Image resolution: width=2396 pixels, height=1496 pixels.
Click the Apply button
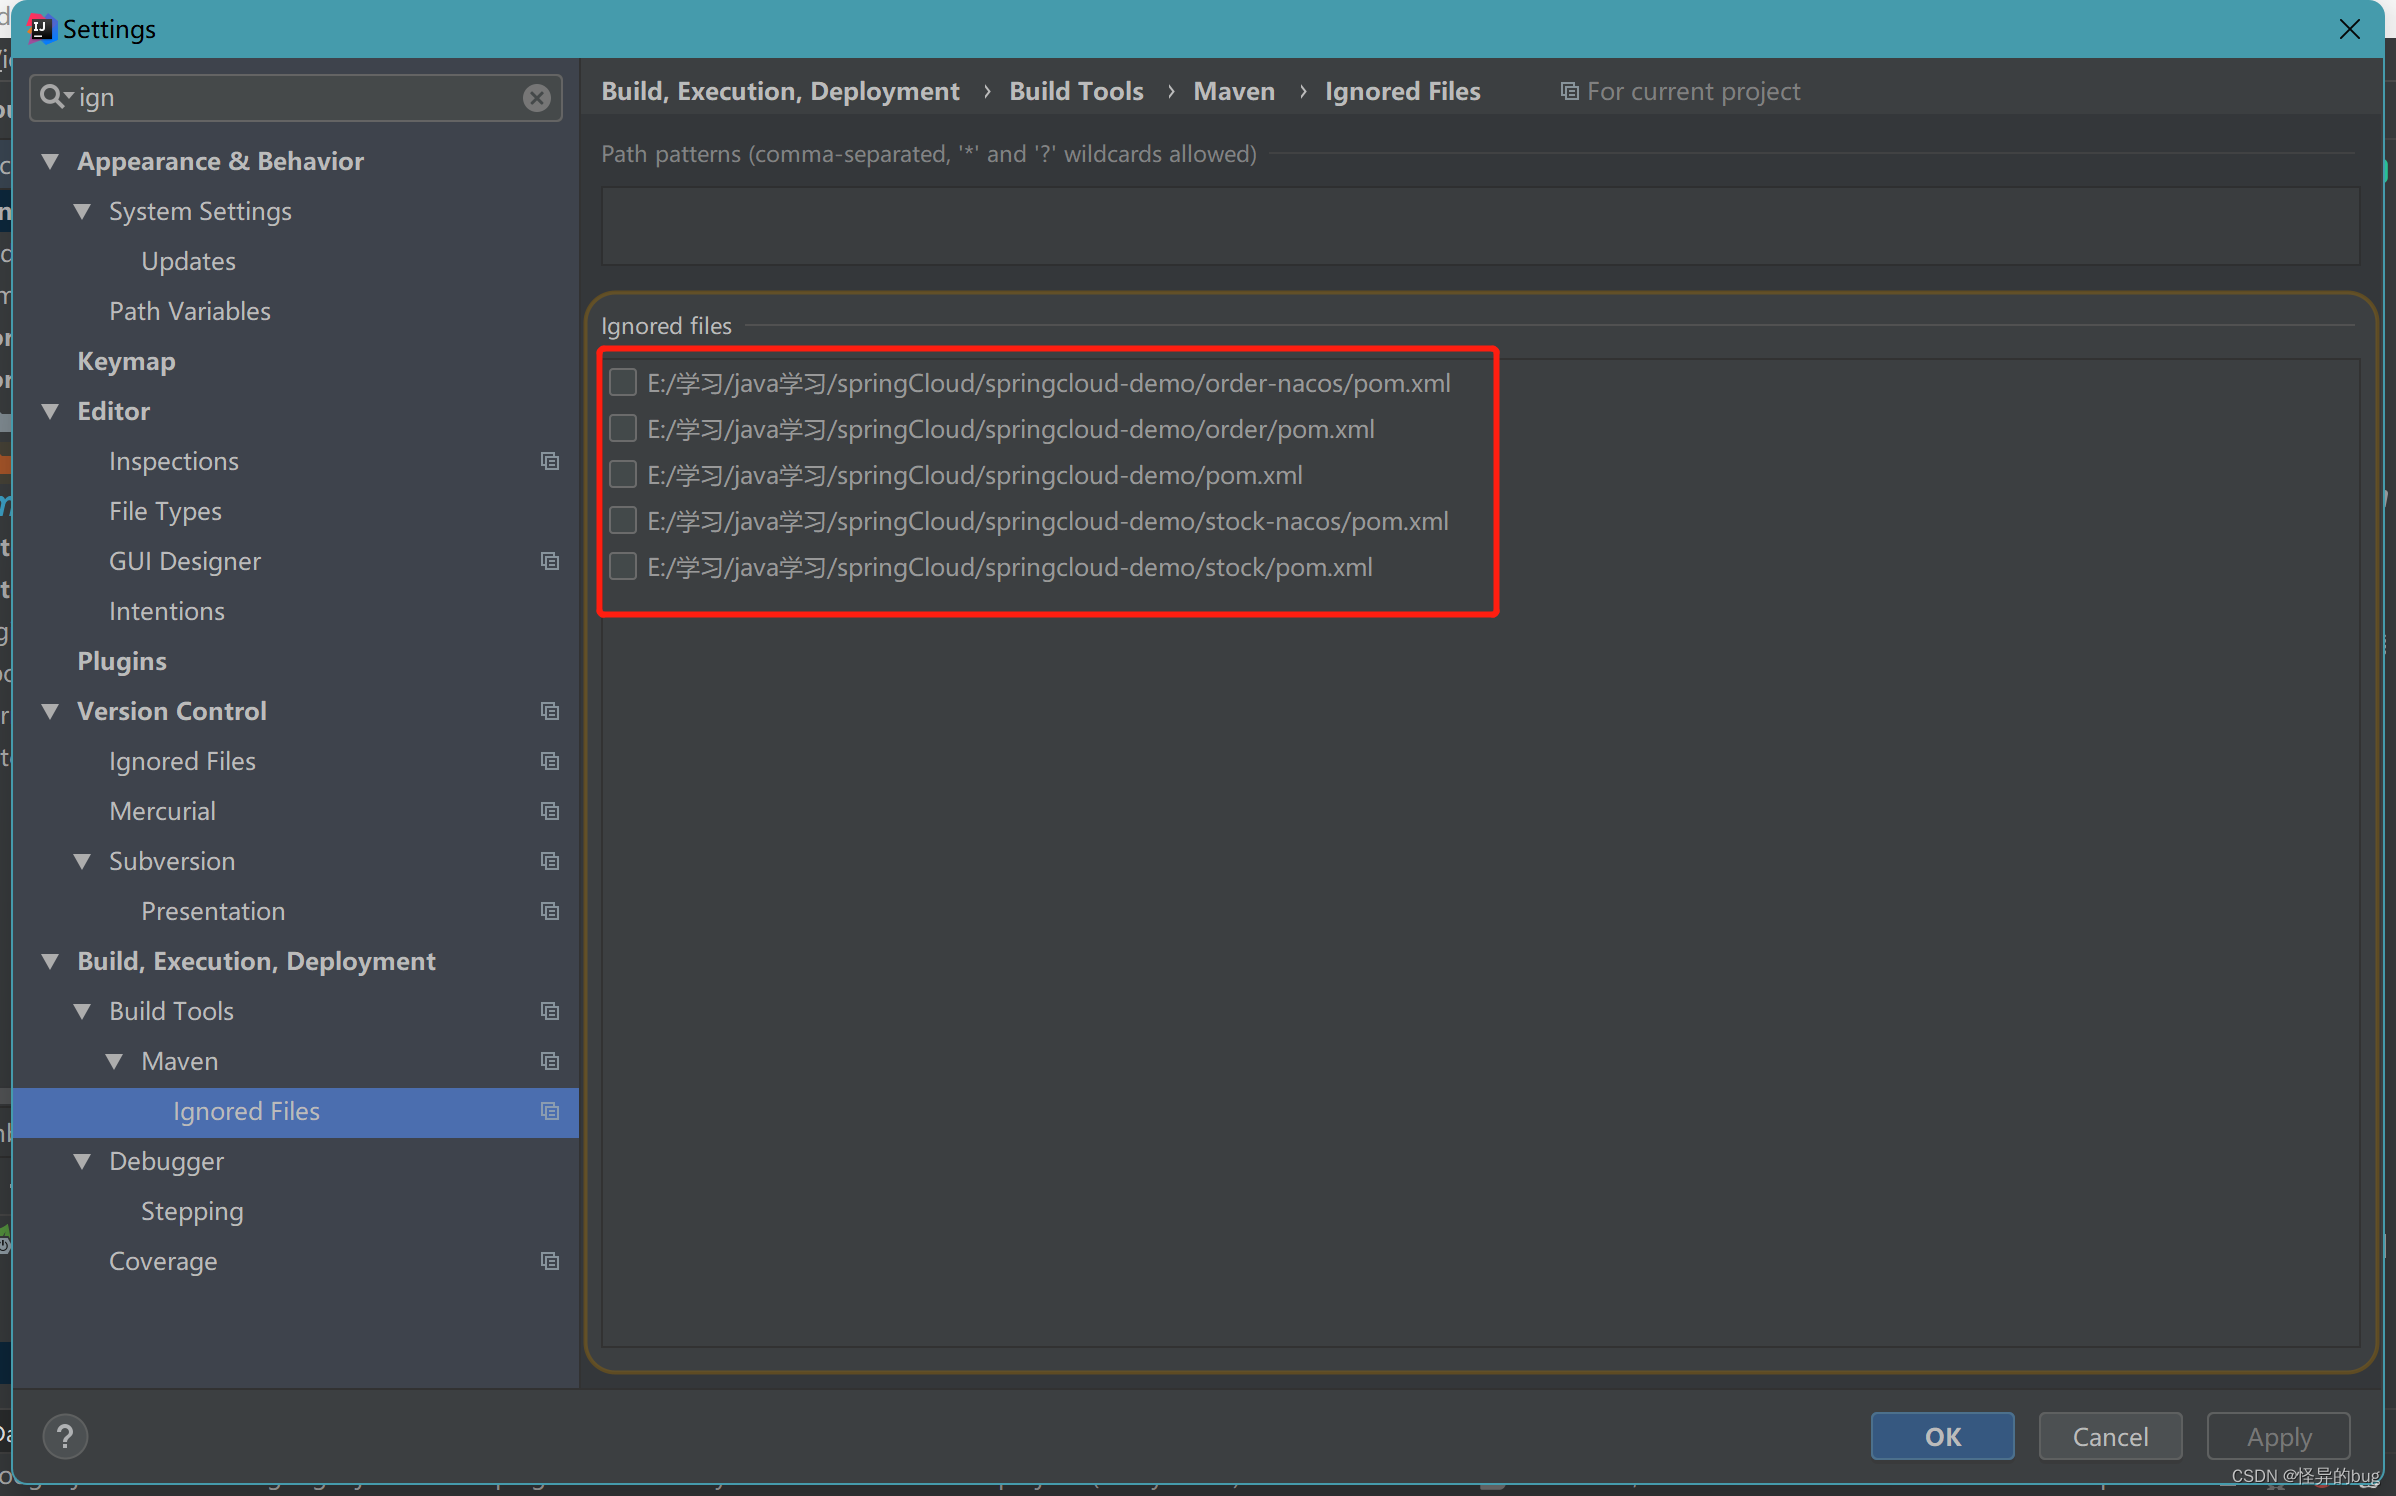tap(2278, 1436)
